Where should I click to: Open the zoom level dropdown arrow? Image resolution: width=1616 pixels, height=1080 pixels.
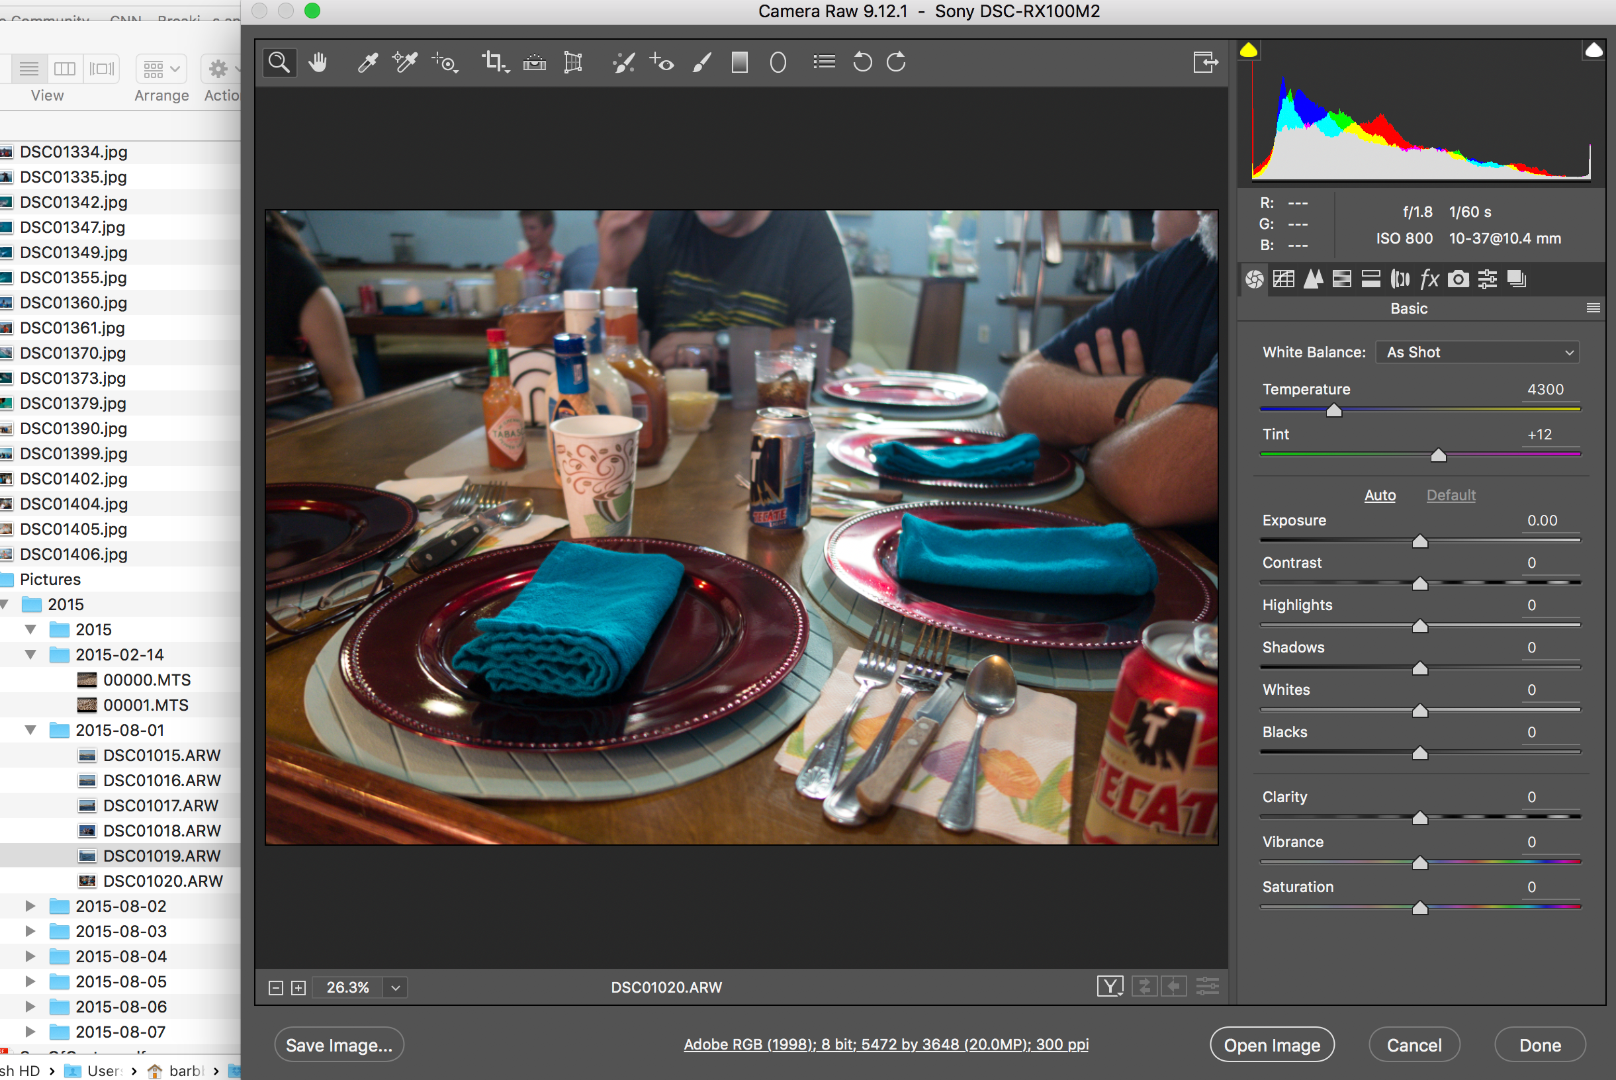coord(396,988)
